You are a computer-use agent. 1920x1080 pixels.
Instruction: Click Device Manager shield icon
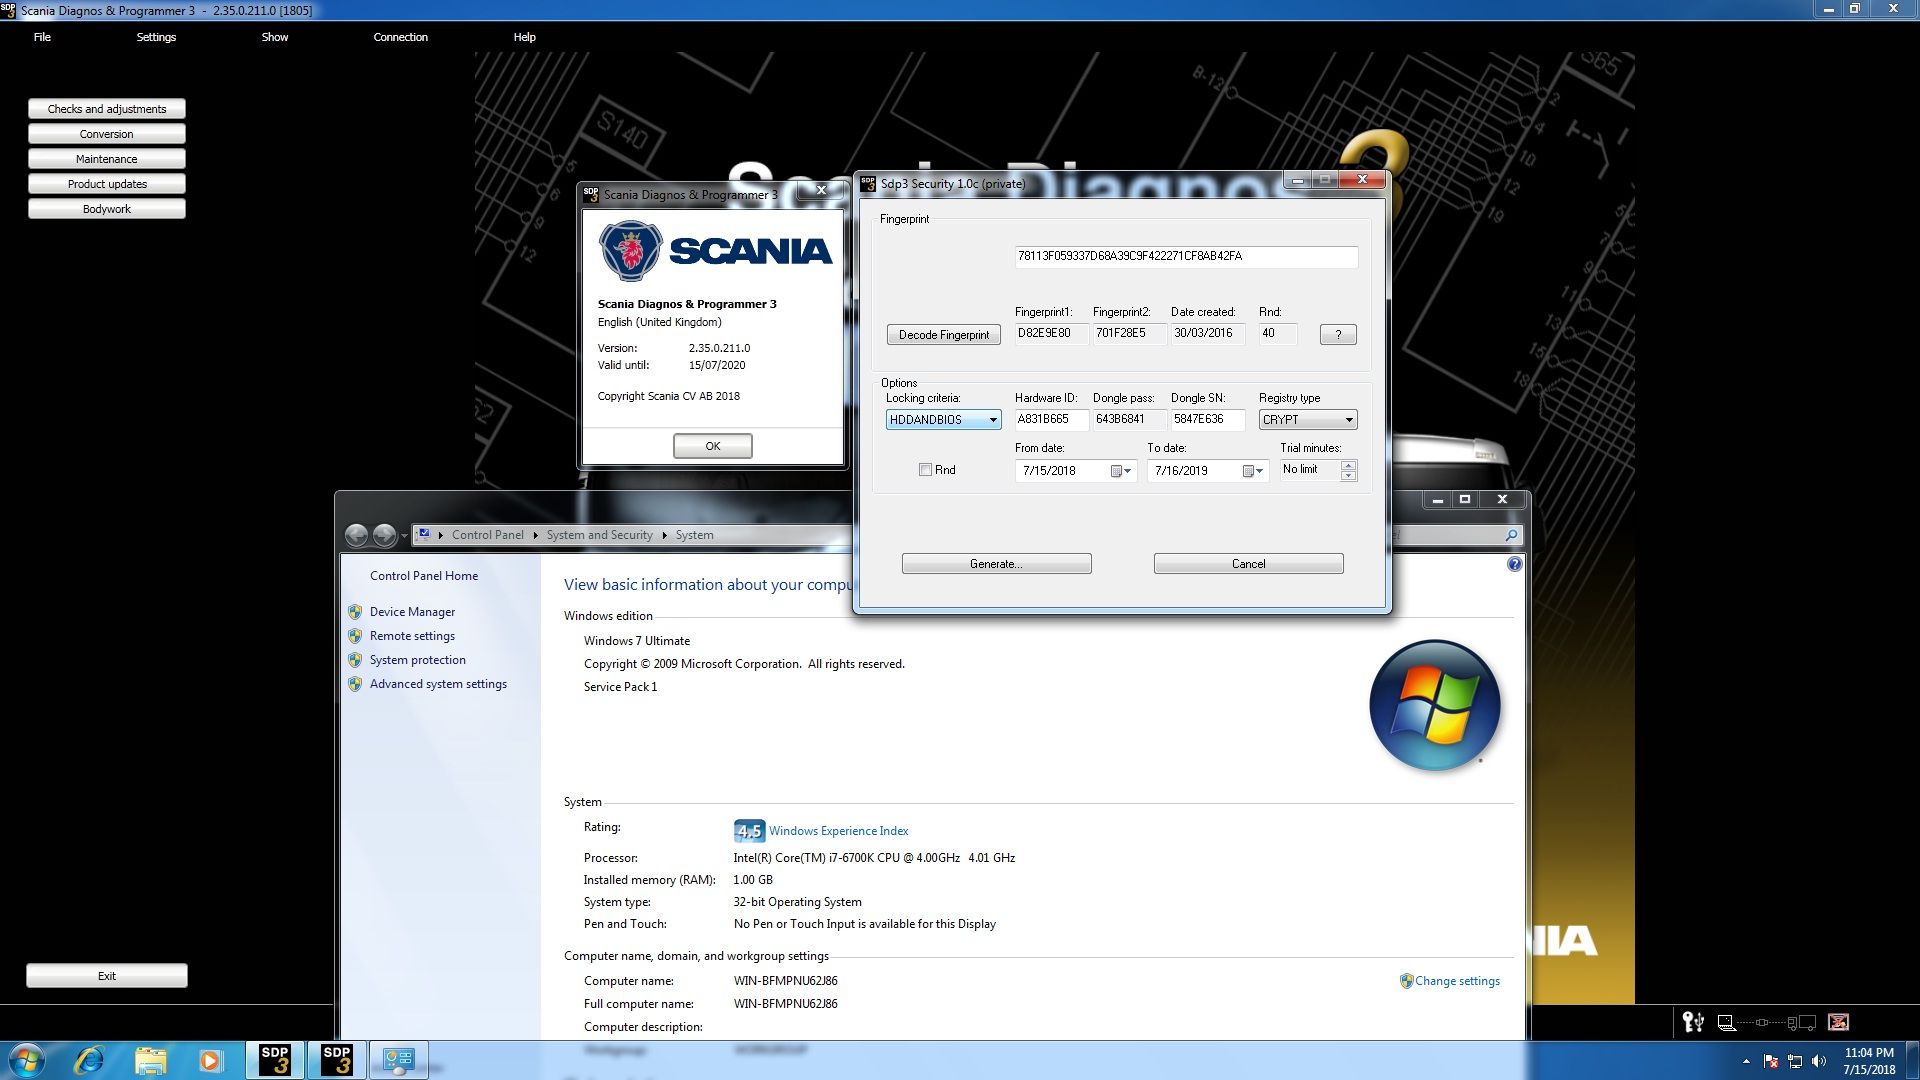[x=355, y=612]
